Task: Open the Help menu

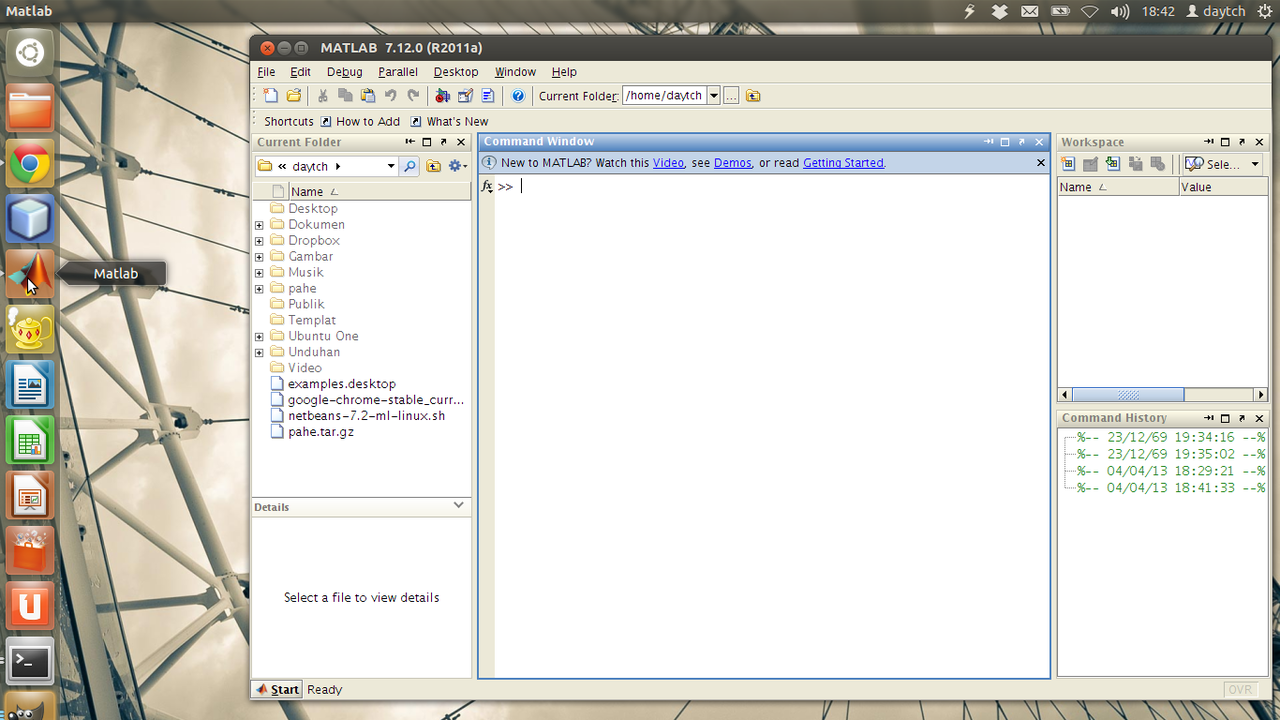Action: point(564,72)
